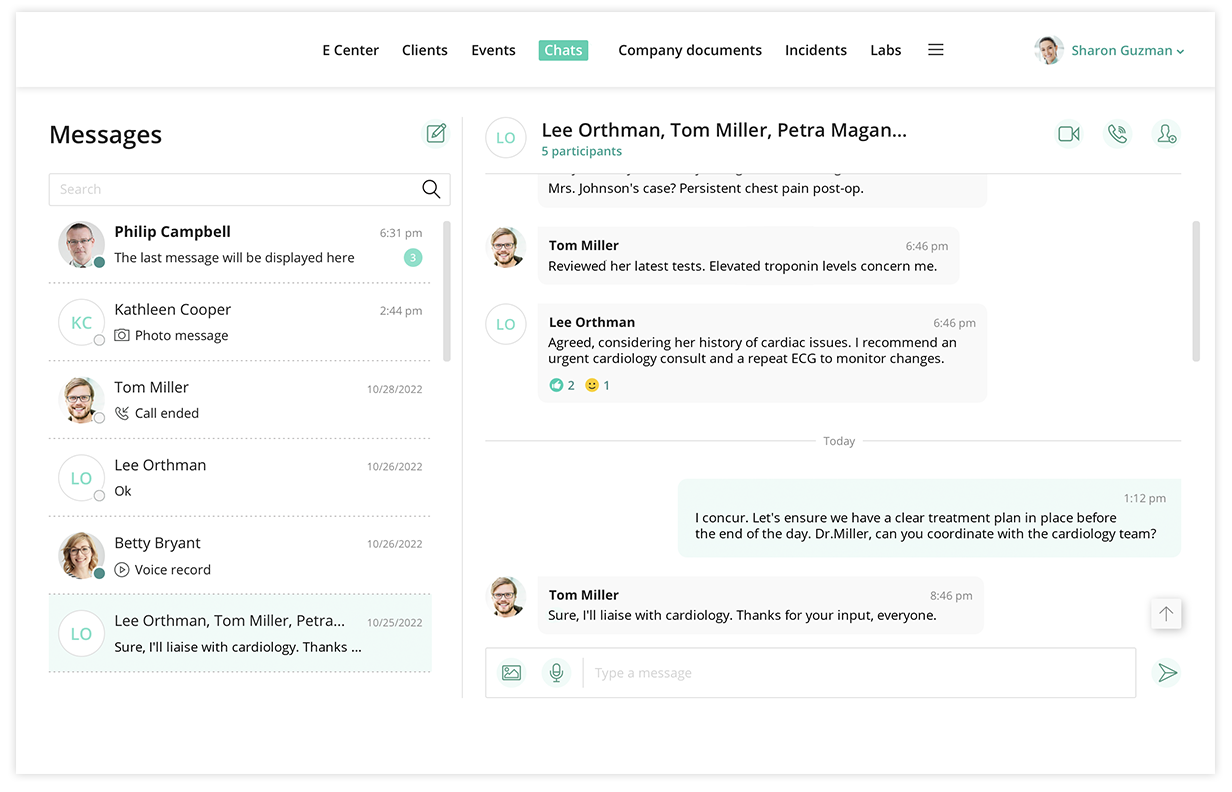Image resolution: width=1232 pixels, height=792 pixels.
Task: Add a participant to the group chat
Action: point(1166,134)
